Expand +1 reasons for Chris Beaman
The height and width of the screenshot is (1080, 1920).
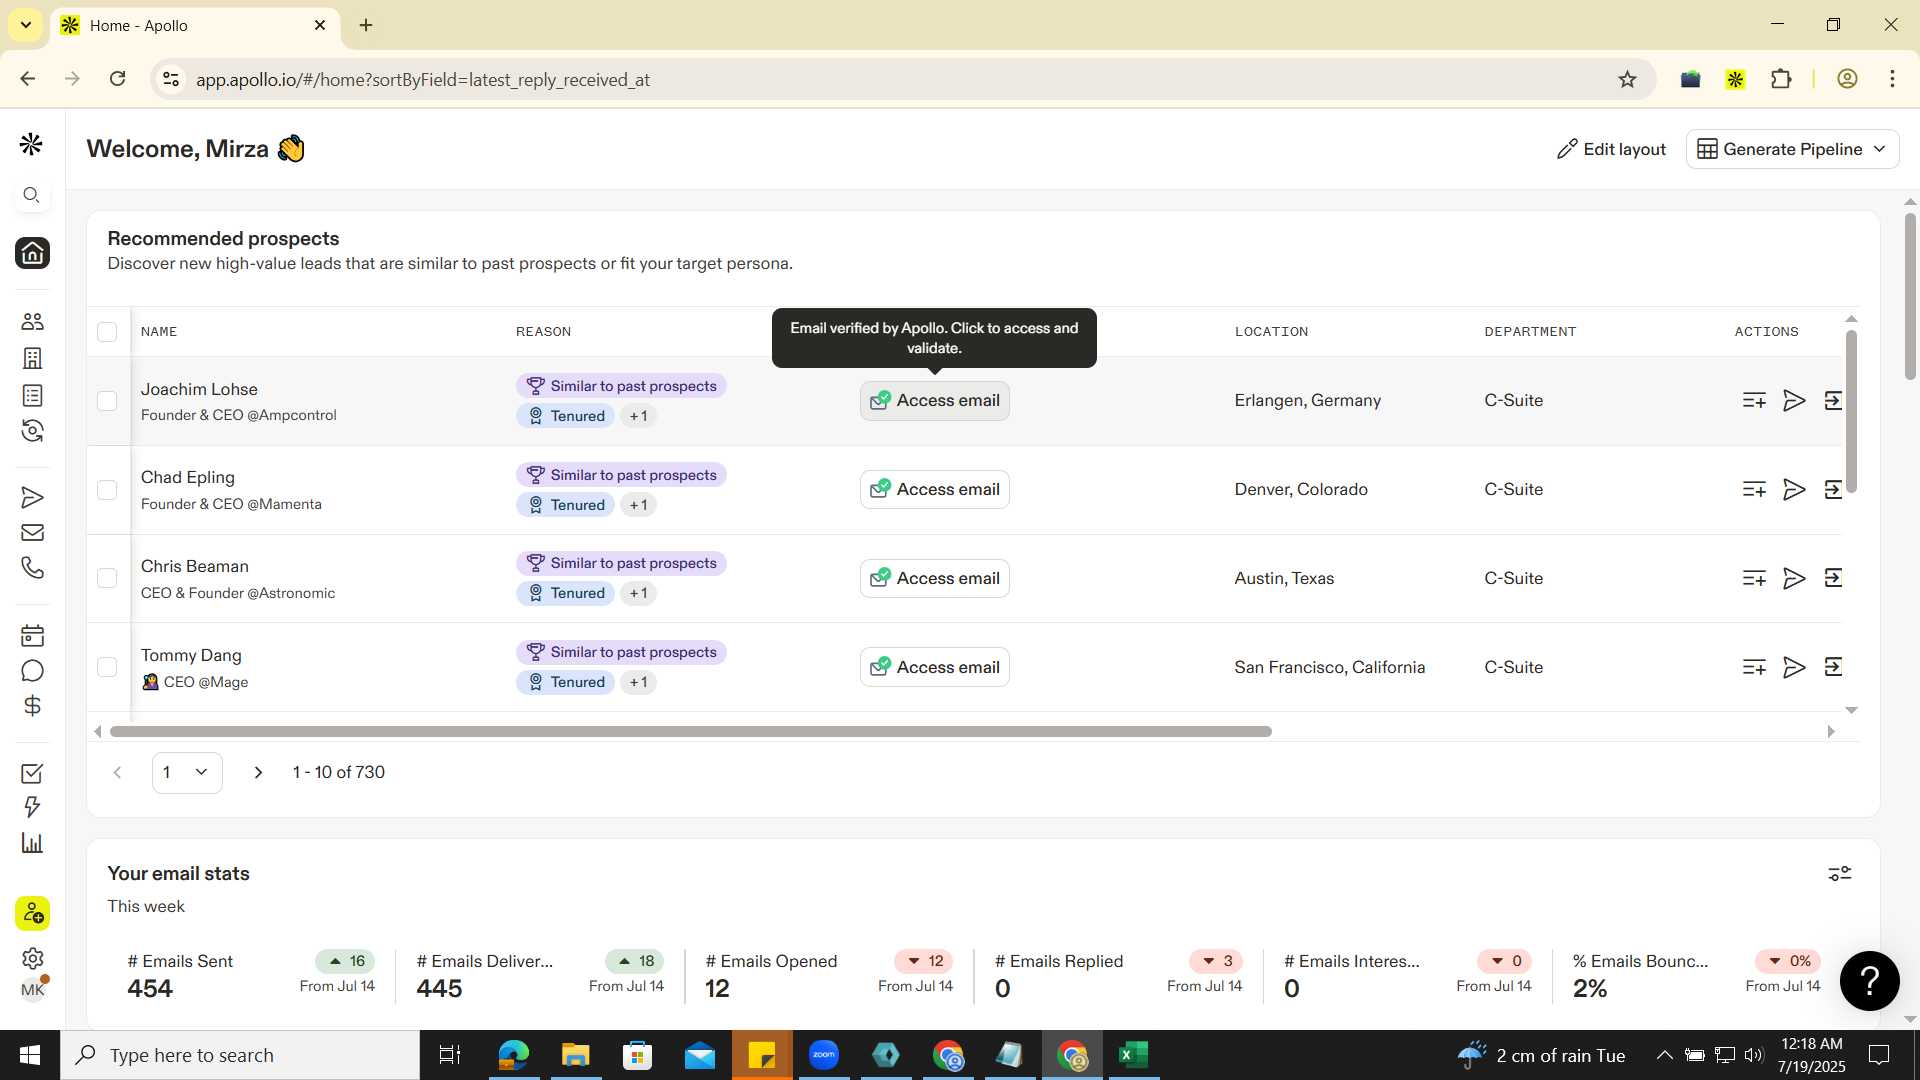[638, 593]
